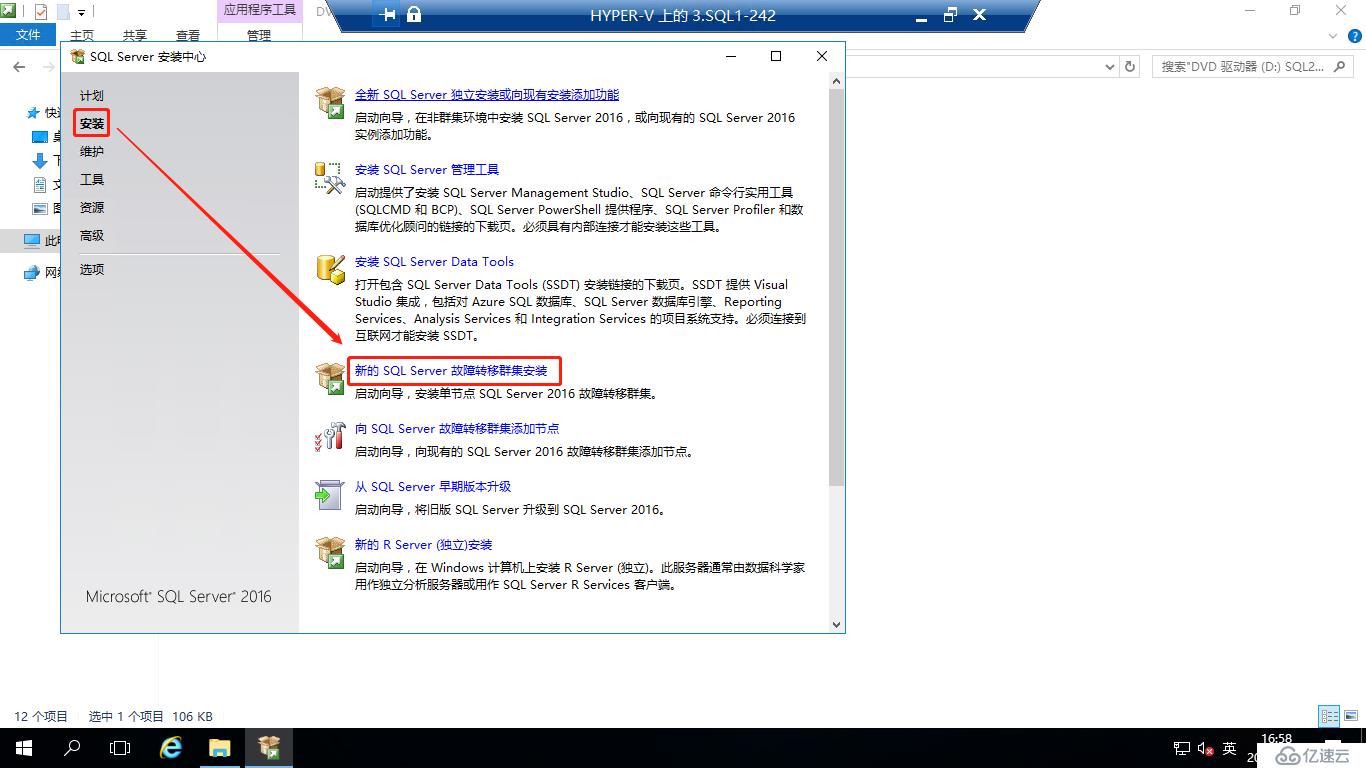The width and height of the screenshot is (1366, 768).
Task: Click the network icon in system tray
Action: tap(1181, 749)
